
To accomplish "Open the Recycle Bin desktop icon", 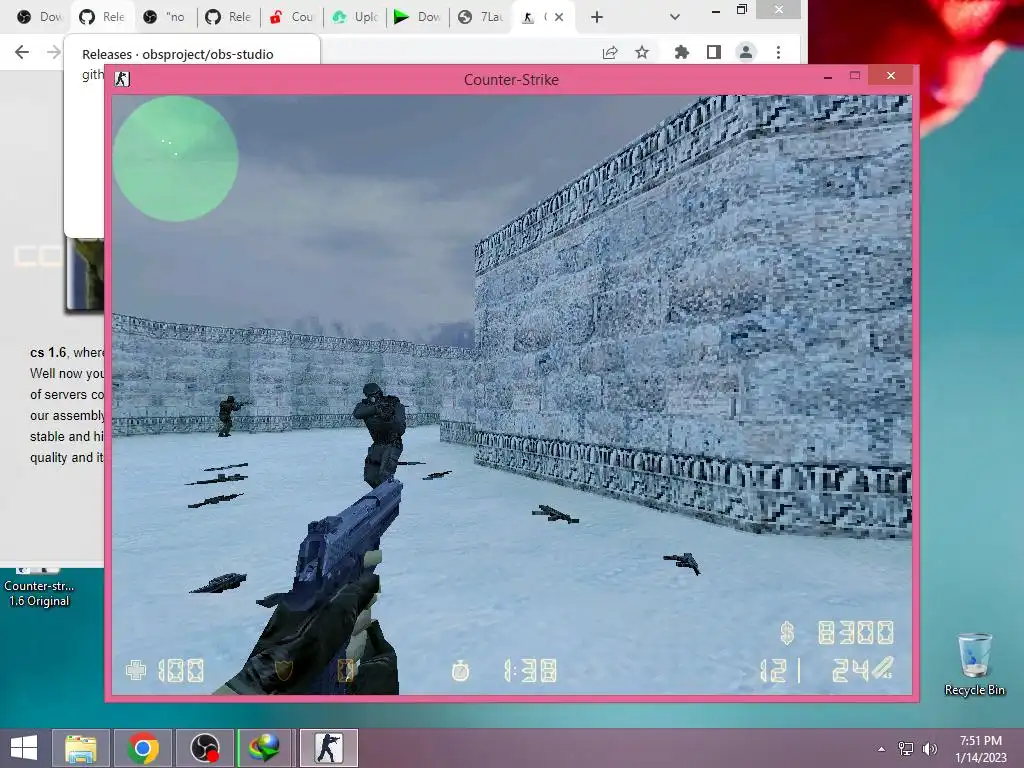I will coord(974,664).
